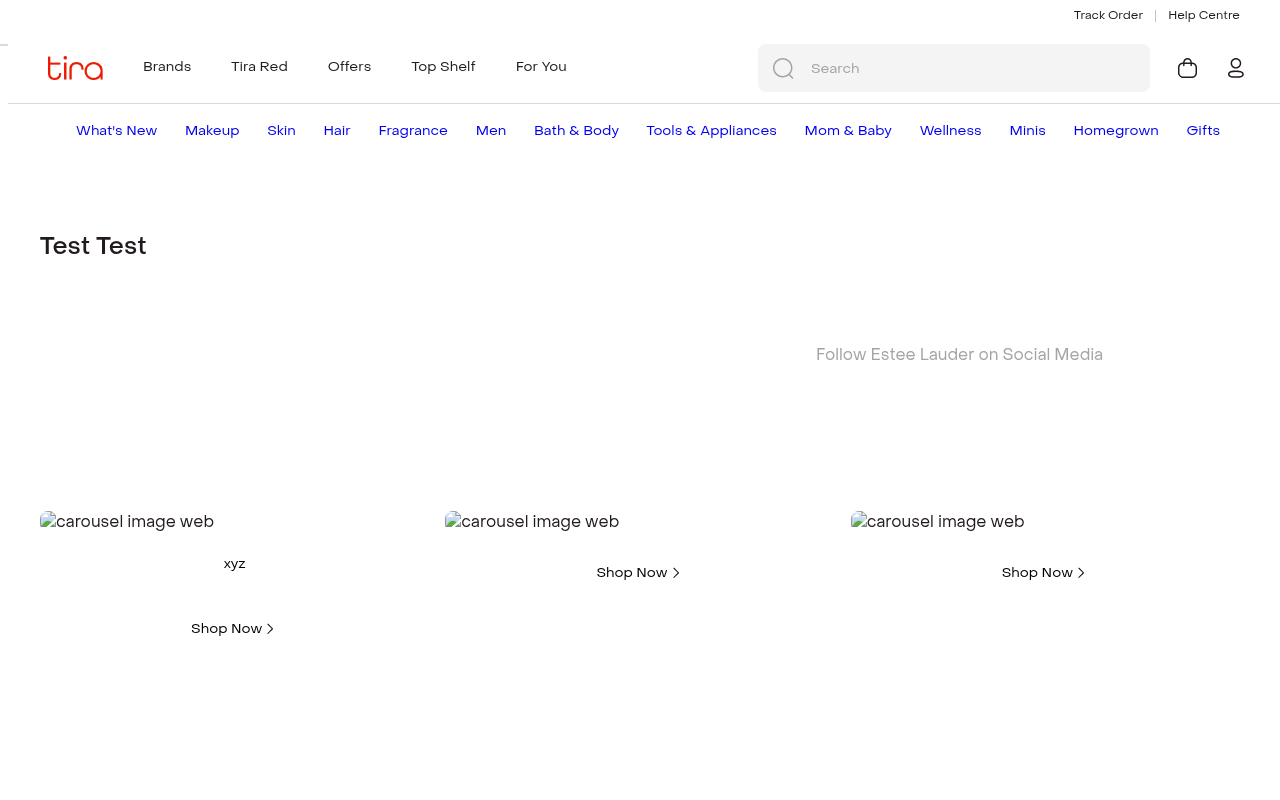The image size is (1280, 800).
Task: Open the Offers menu
Action: 349,67
